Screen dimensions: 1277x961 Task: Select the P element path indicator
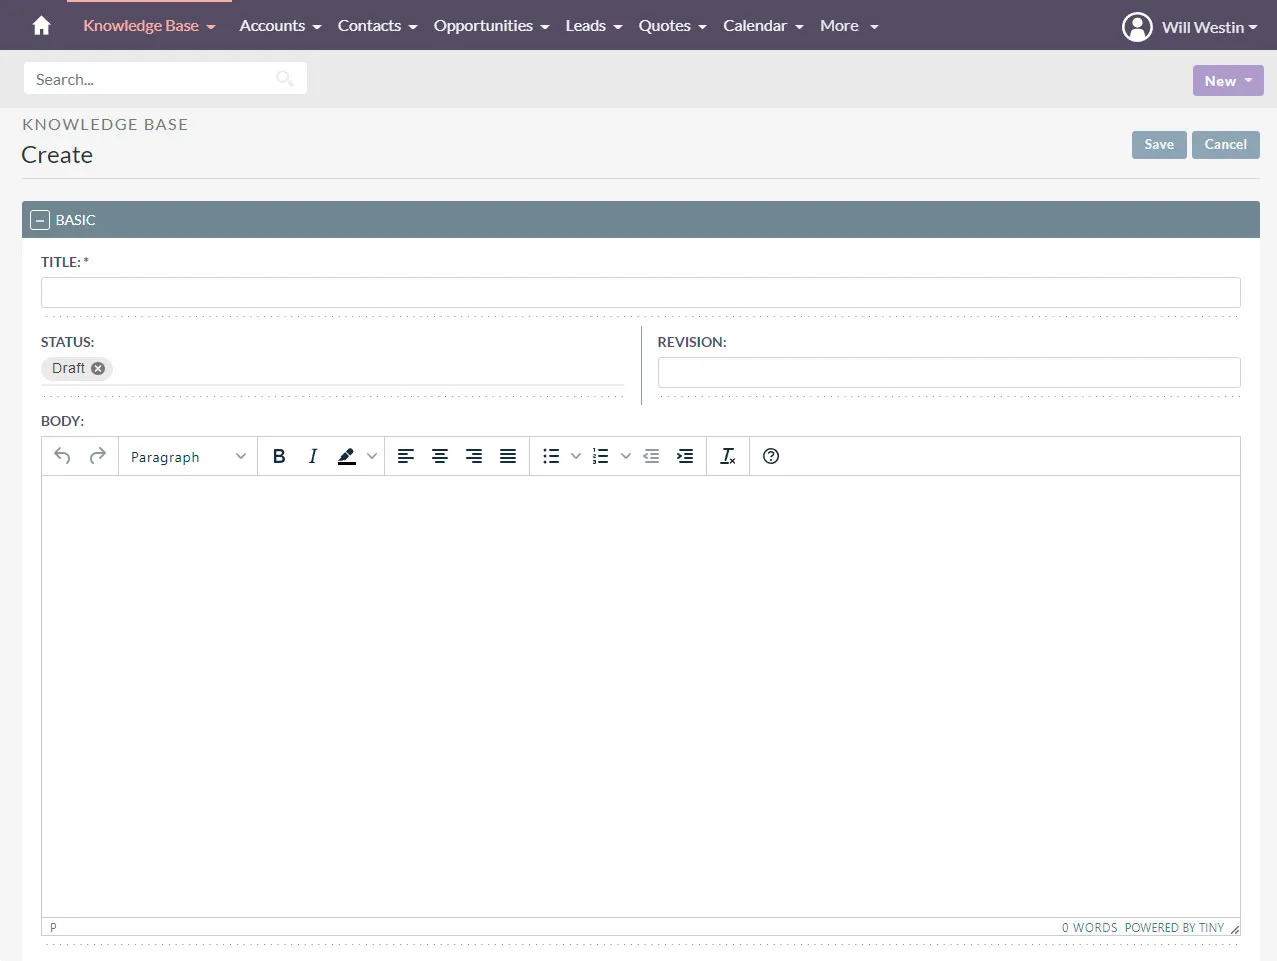[53, 928]
